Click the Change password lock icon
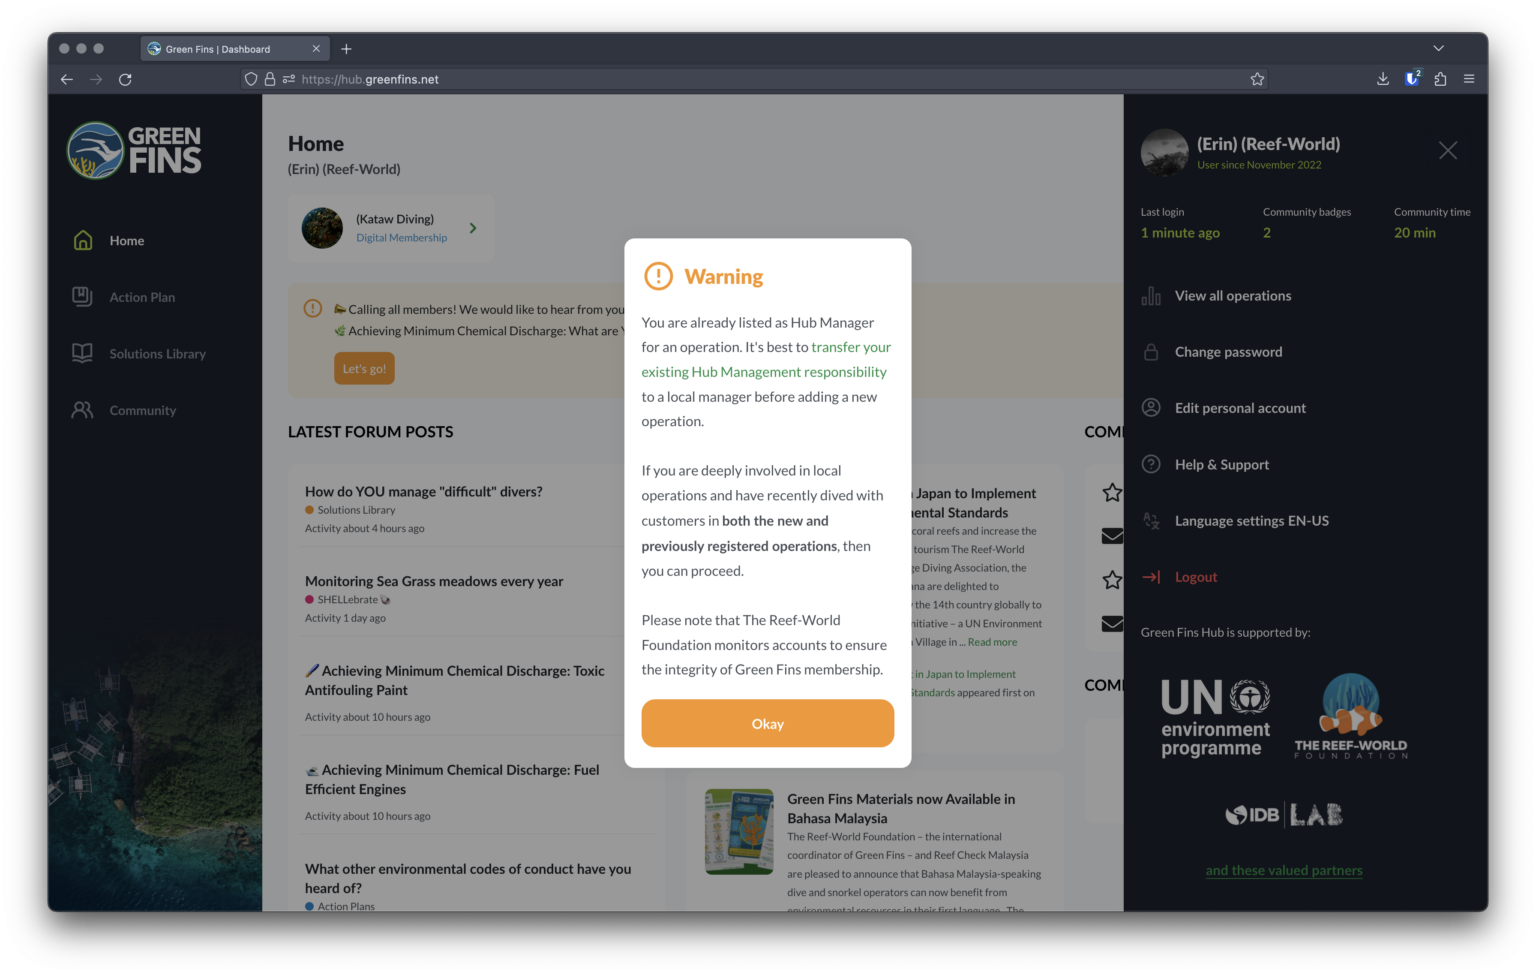The image size is (1536, 975). [x=1151, y=352]
